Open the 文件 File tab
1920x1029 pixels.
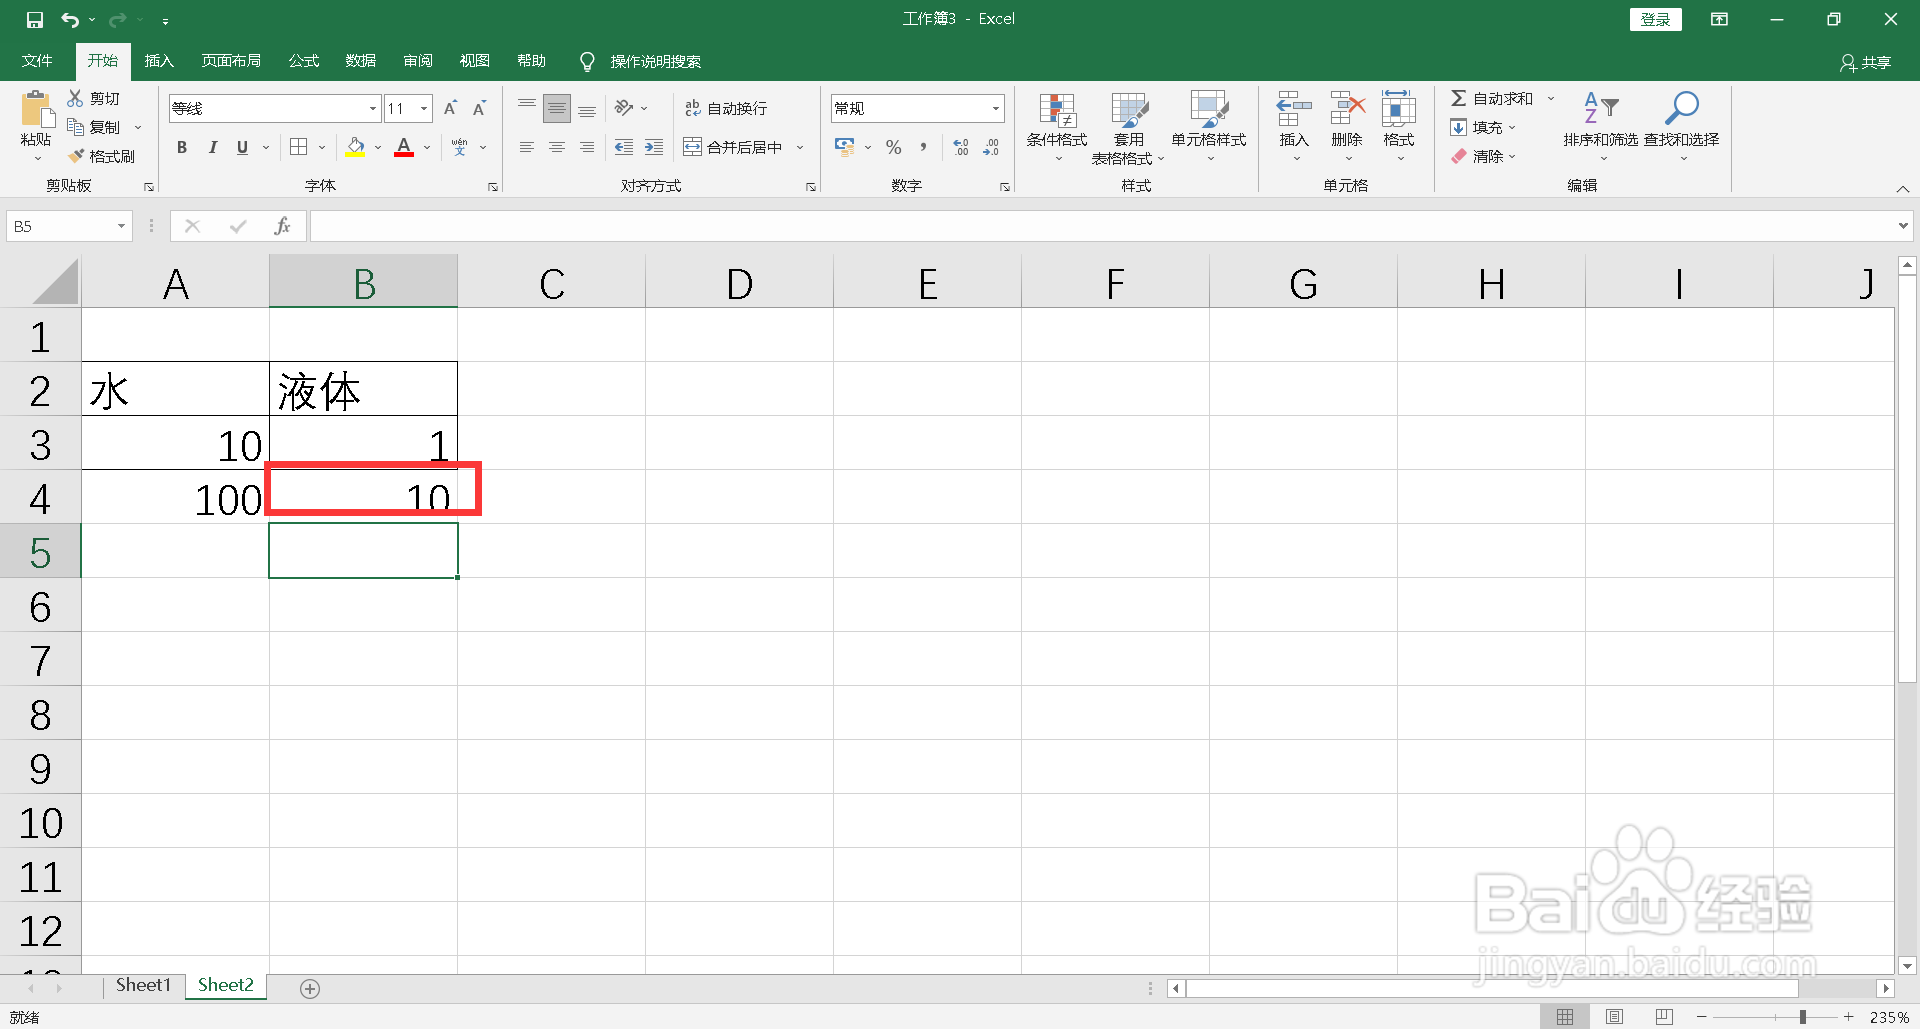coord(37,61)
